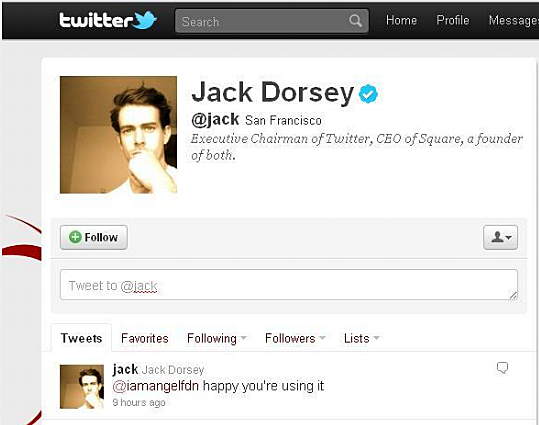Open Messages in the top navigation

point(514,21)
